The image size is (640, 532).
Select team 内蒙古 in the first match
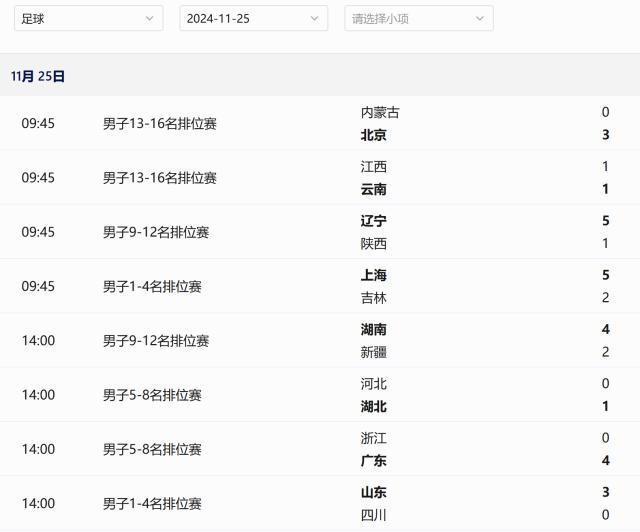coord(380,112)
